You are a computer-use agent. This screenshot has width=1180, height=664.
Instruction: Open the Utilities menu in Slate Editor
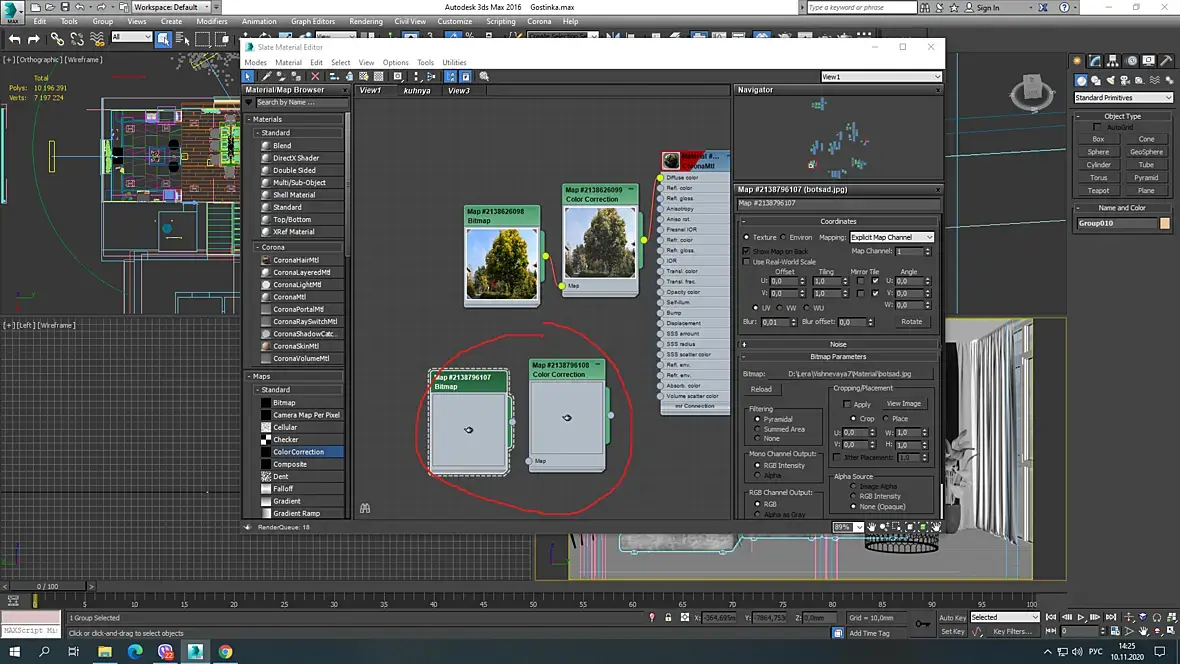pos(455,62)
